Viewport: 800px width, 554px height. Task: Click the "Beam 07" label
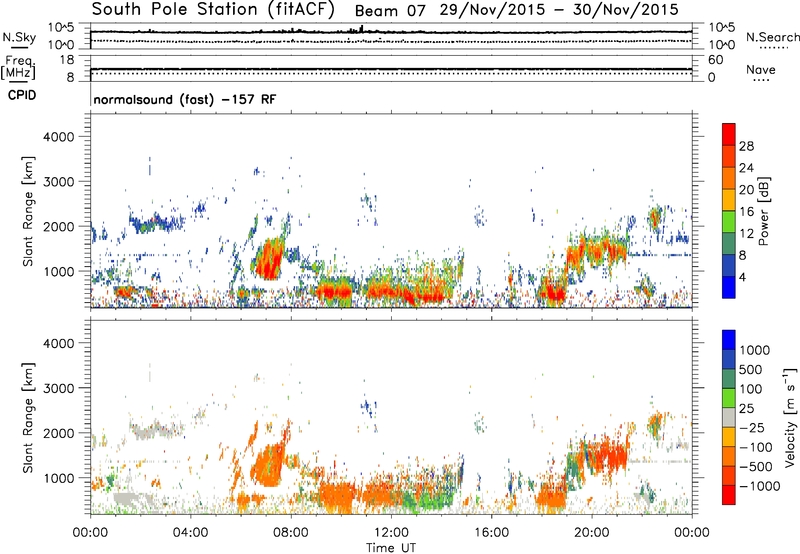pos(390,11)
